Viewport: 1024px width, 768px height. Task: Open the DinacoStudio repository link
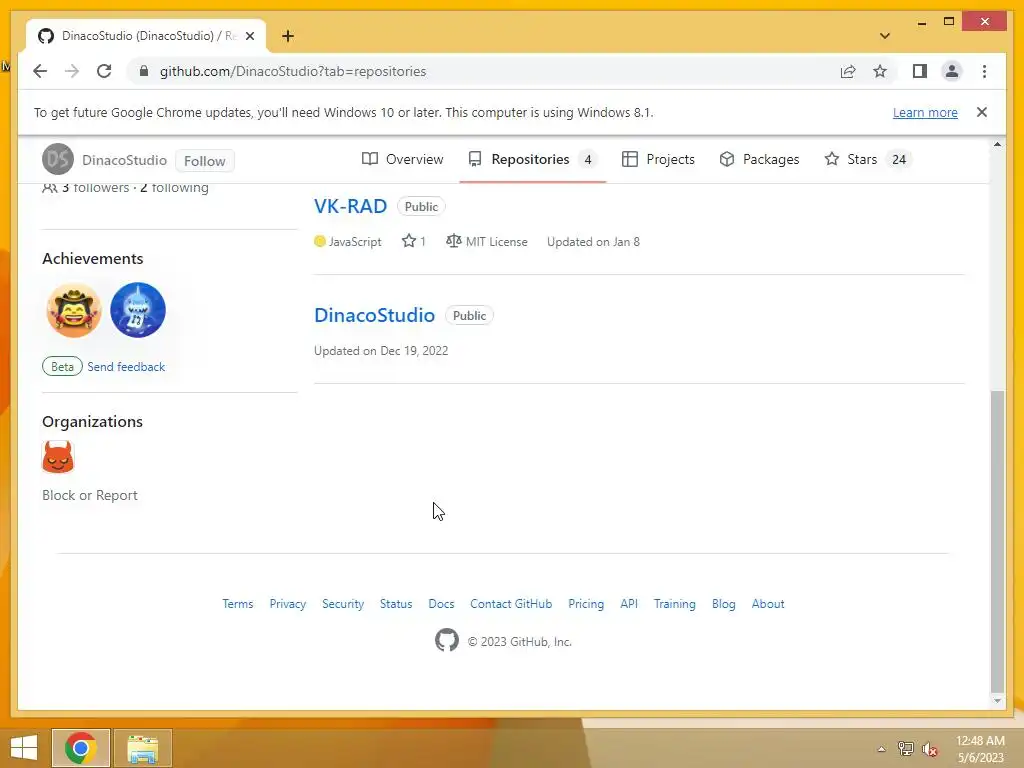click(x=374, y=315)
